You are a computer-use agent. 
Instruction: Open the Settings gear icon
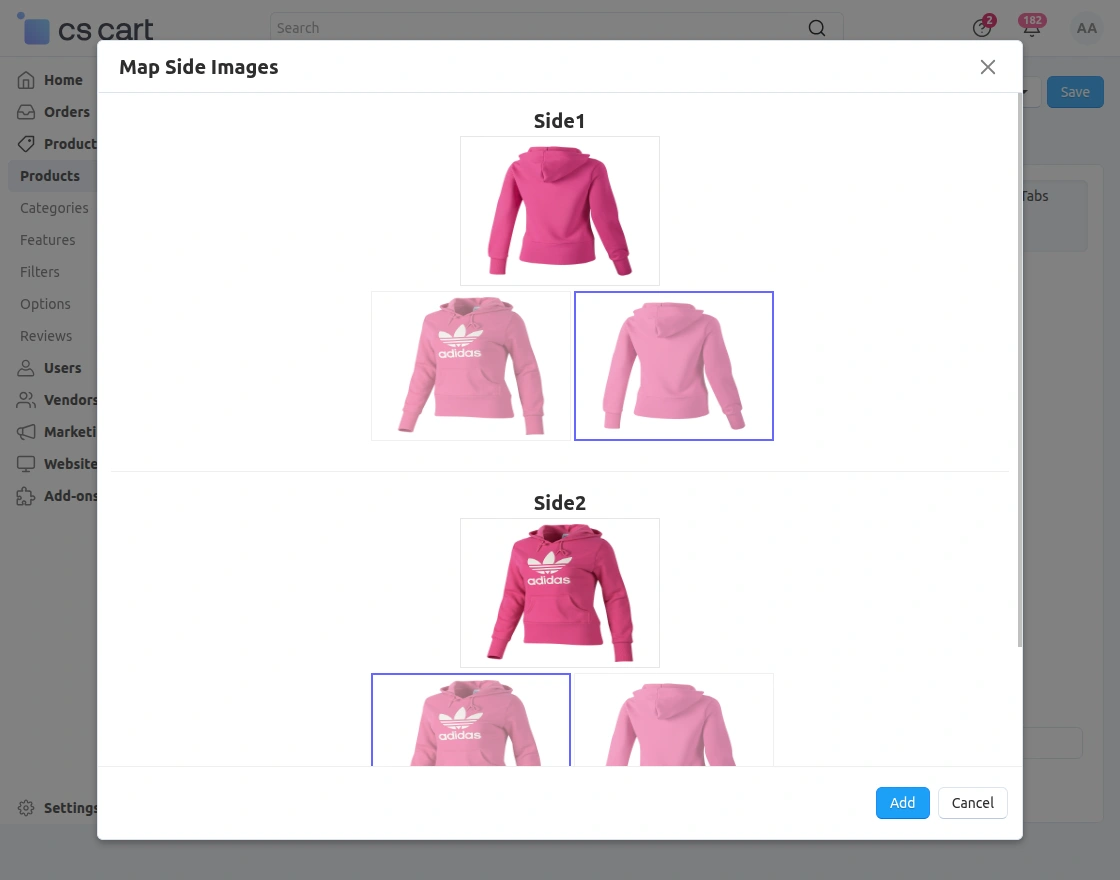(25, 808)
